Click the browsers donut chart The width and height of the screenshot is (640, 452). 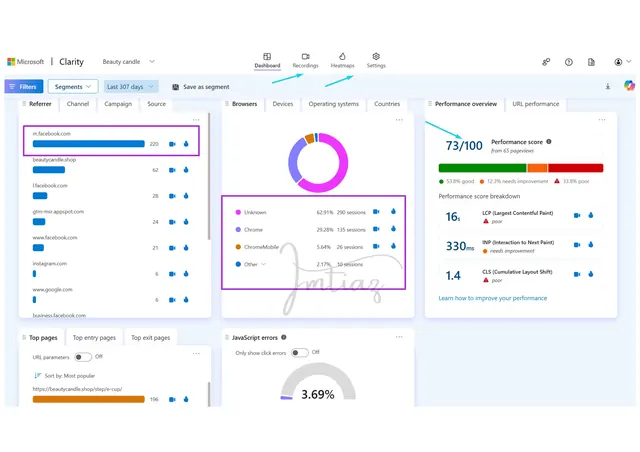point(318,162)
